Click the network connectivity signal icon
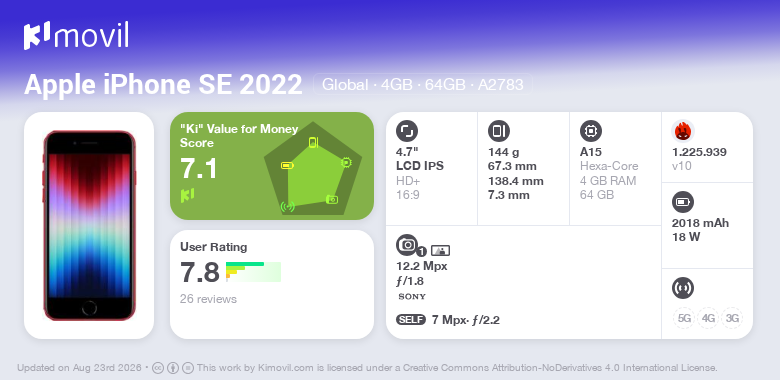This screenshot has width=780, height=380. [x=682, y=288]
